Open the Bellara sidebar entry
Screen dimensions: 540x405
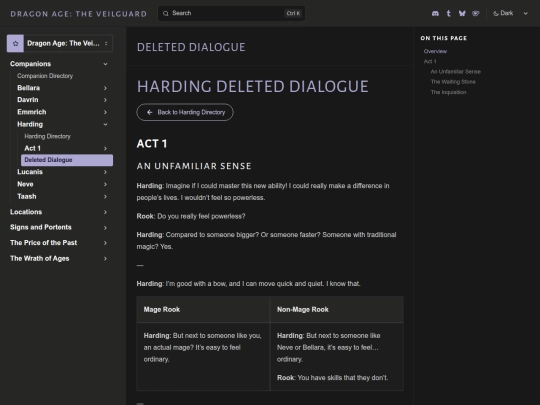click(29, 88)
